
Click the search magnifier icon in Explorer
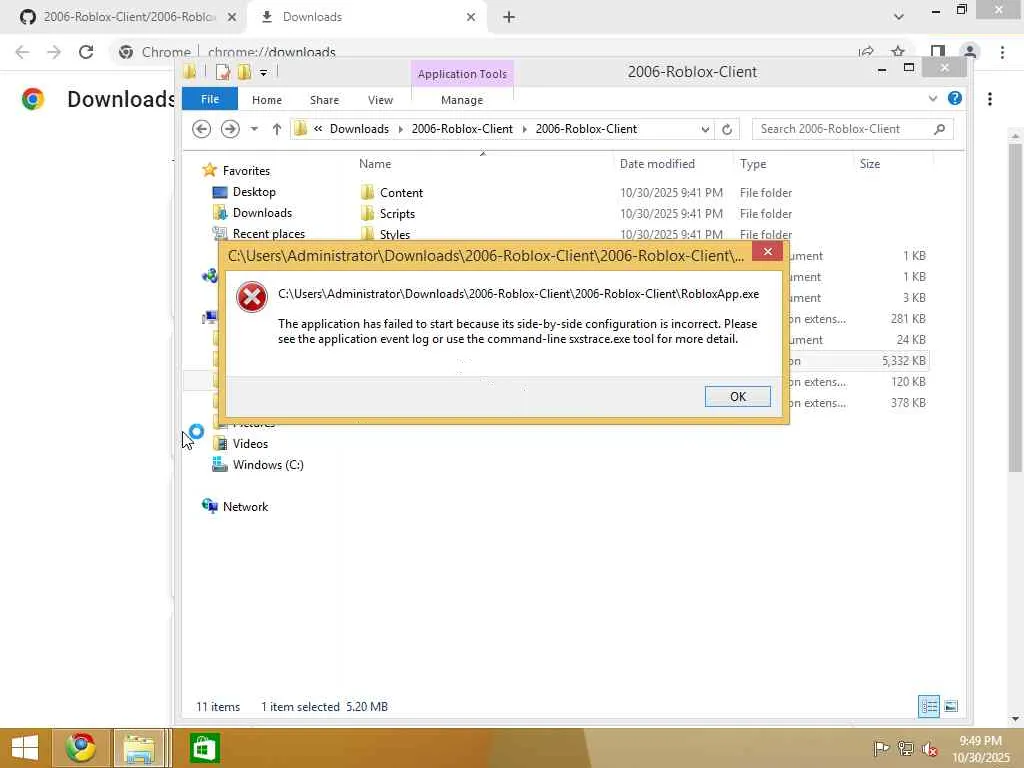click(940, 129)
